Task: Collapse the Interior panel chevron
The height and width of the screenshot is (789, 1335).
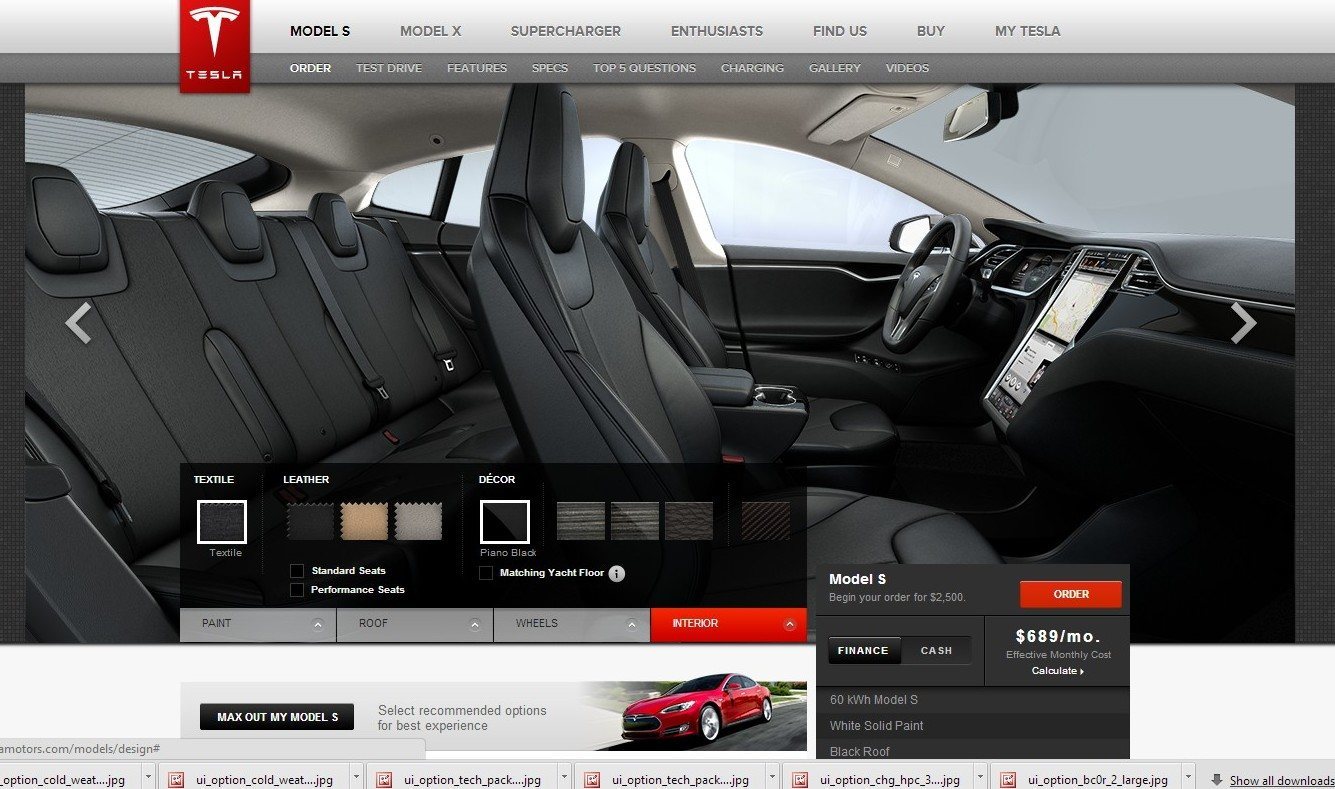Action: pos(789,624)
